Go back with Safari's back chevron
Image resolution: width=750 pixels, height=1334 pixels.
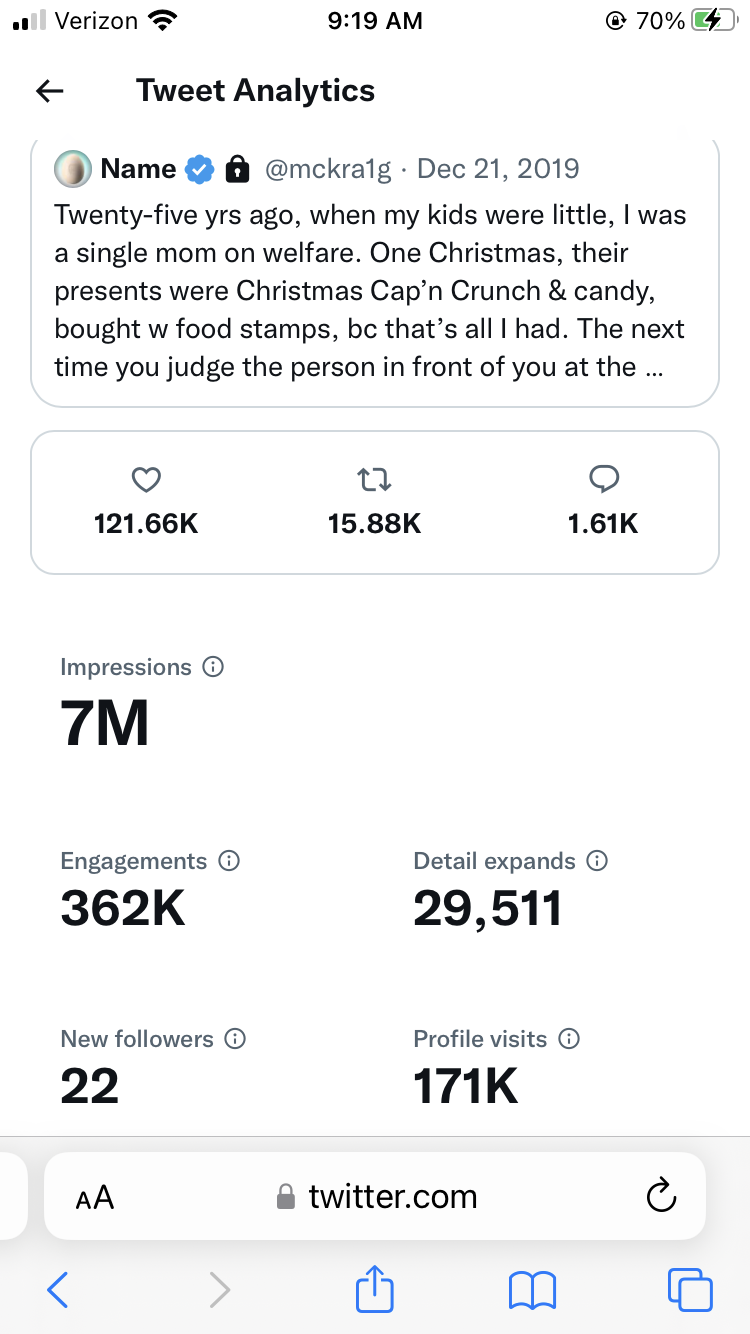pos(58,1290)
